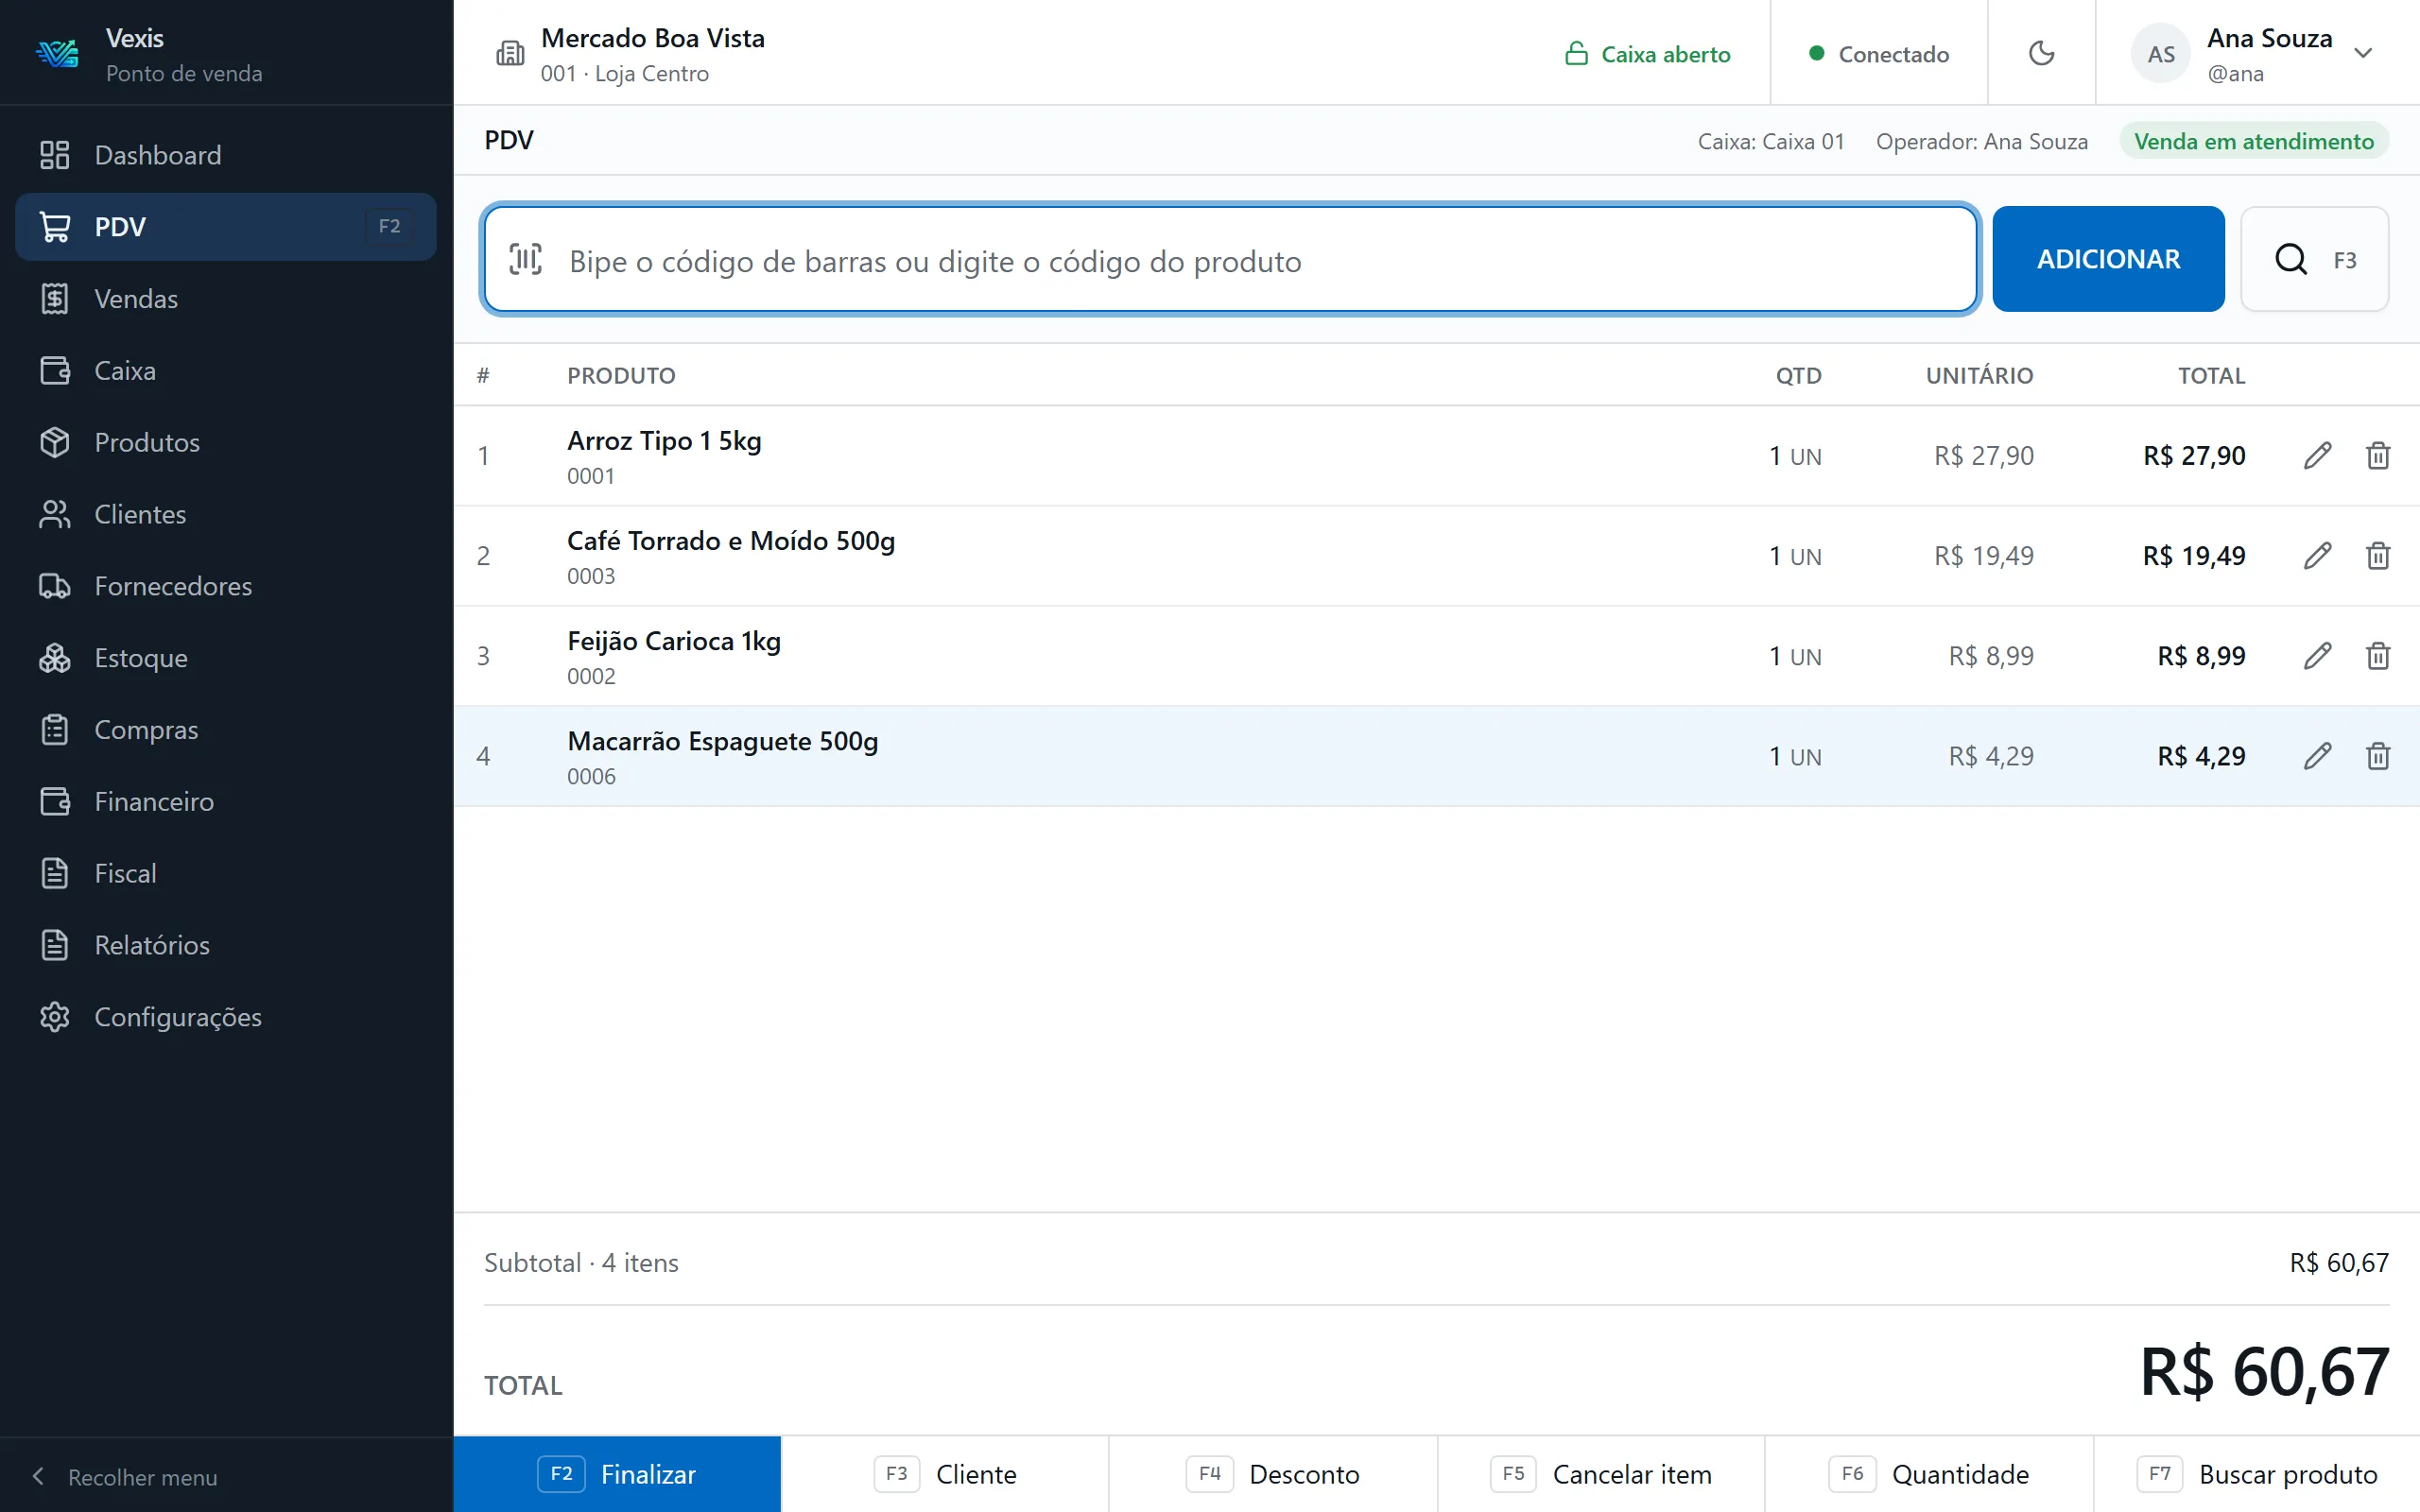Click the QTD column header
Image resolution: width=2420 pixels, height=1512 pixels.
1798,376
